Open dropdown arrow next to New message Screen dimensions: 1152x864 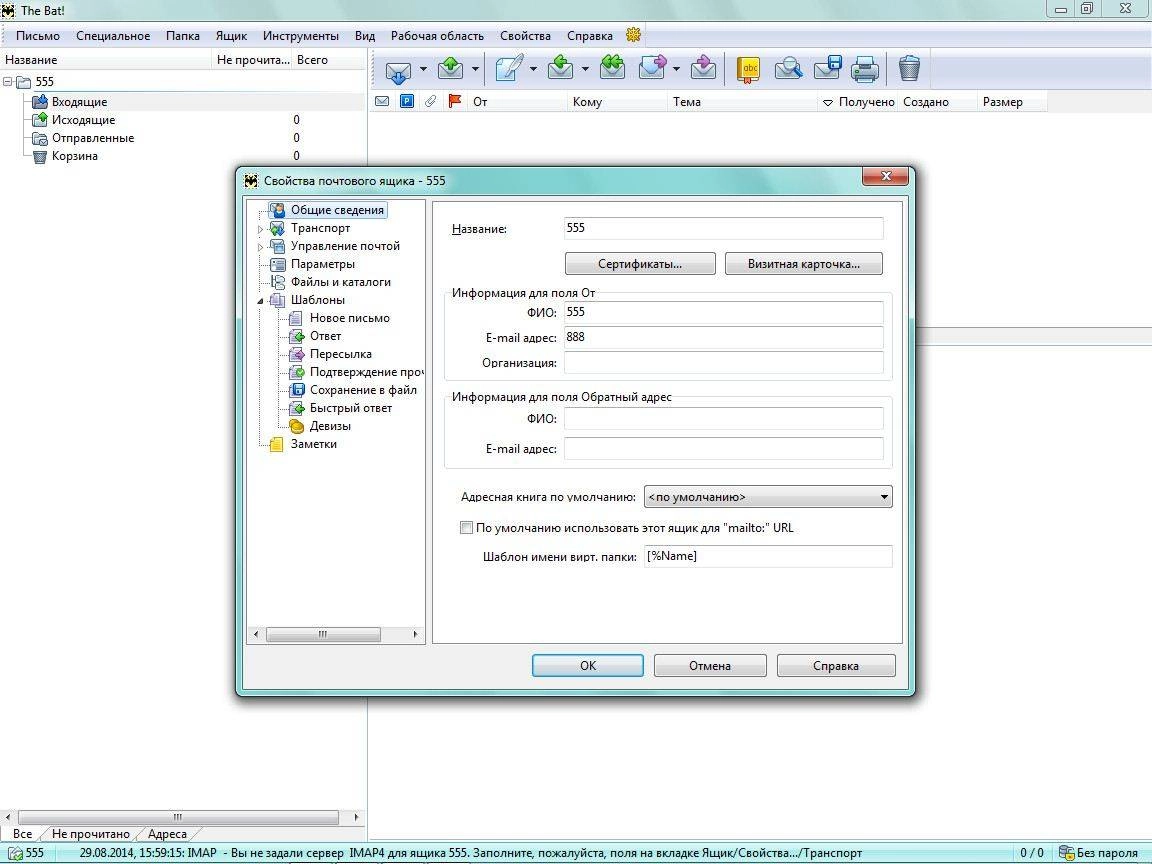click(533, 70)
